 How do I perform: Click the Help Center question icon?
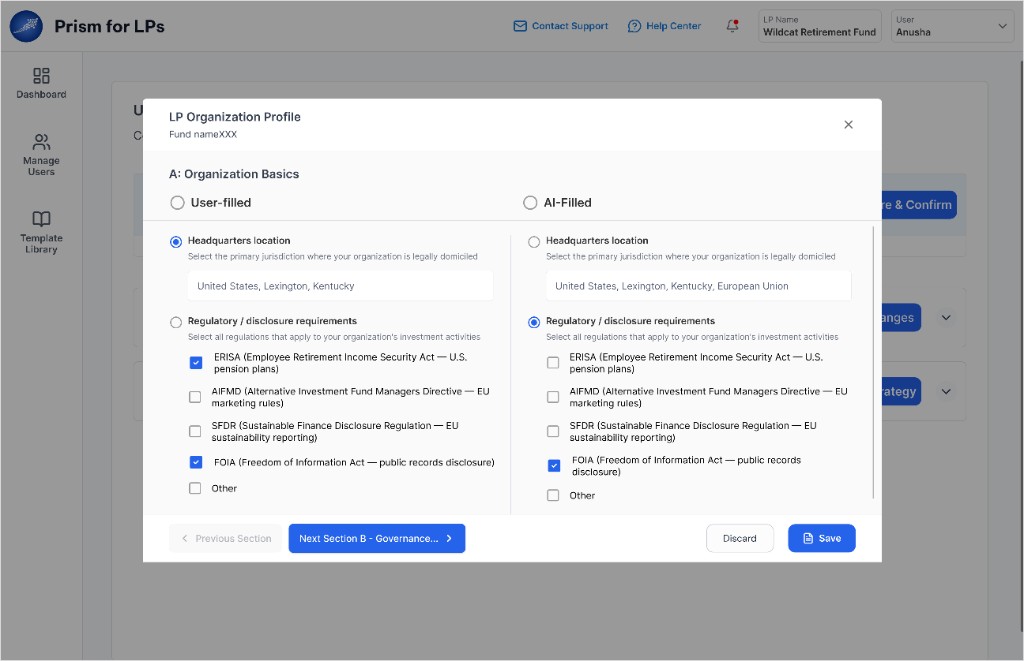[634, 26]
